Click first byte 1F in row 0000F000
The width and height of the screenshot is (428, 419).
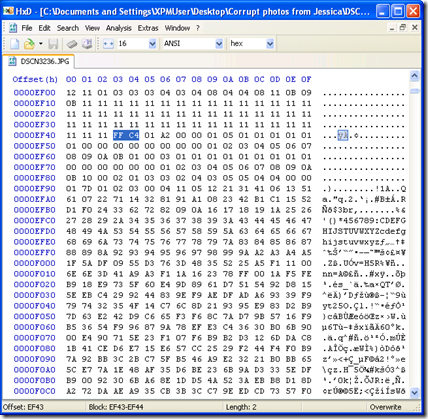[71, 263]
